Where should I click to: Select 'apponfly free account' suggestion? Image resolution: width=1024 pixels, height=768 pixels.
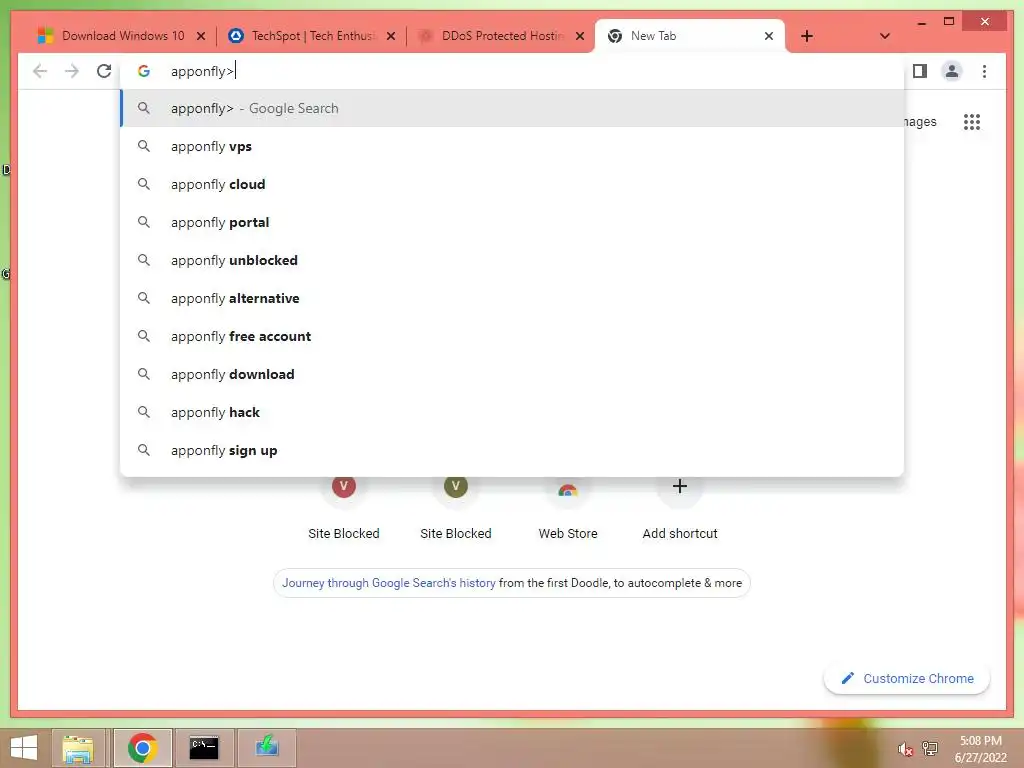point(513,336)
